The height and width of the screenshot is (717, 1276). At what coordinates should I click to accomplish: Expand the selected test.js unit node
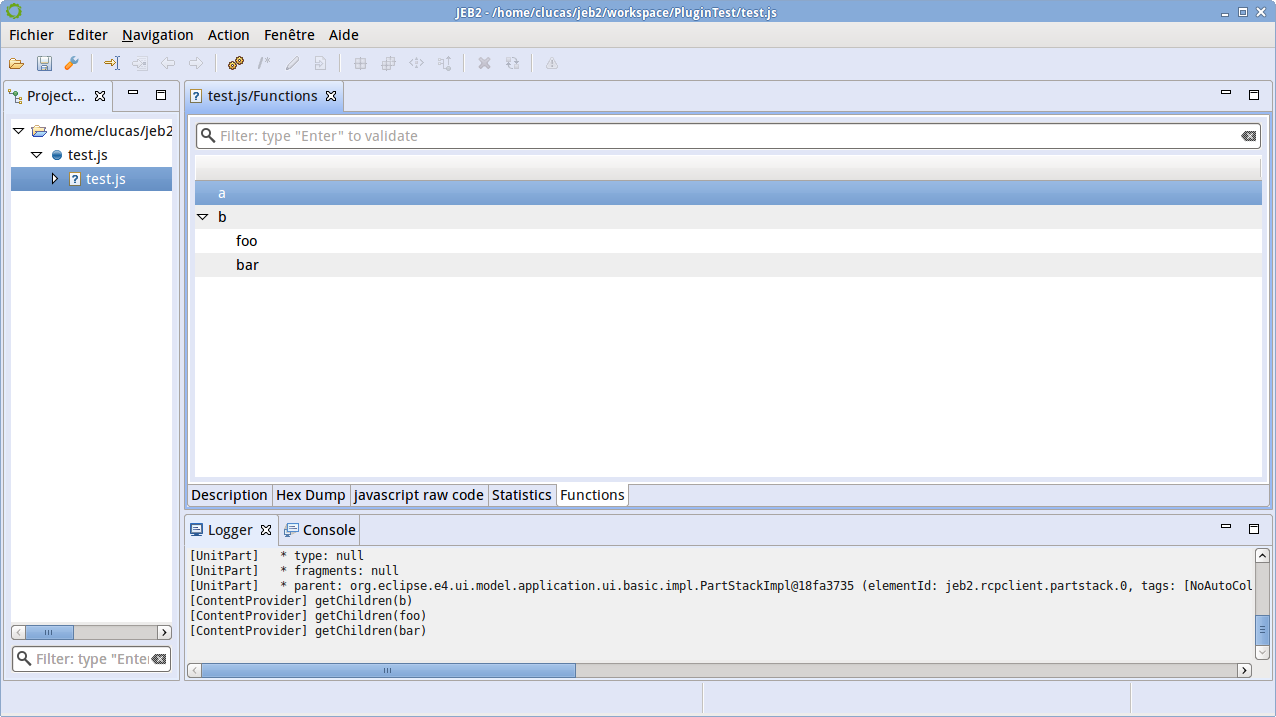pos(55,179)
